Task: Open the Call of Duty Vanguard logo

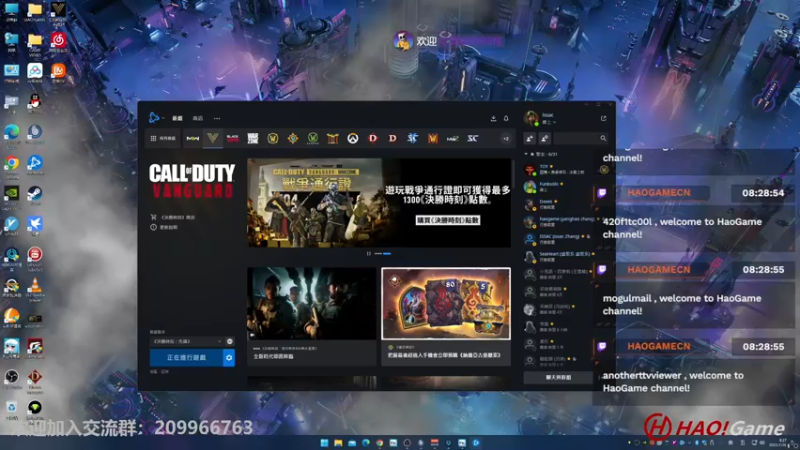Action: tap(192, 181)
